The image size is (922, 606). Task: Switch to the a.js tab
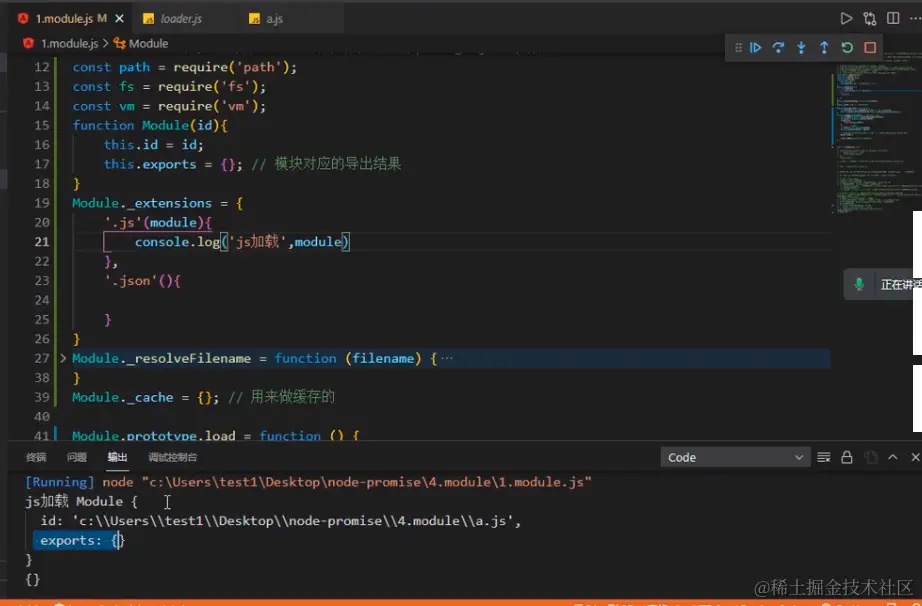[274, 19]
